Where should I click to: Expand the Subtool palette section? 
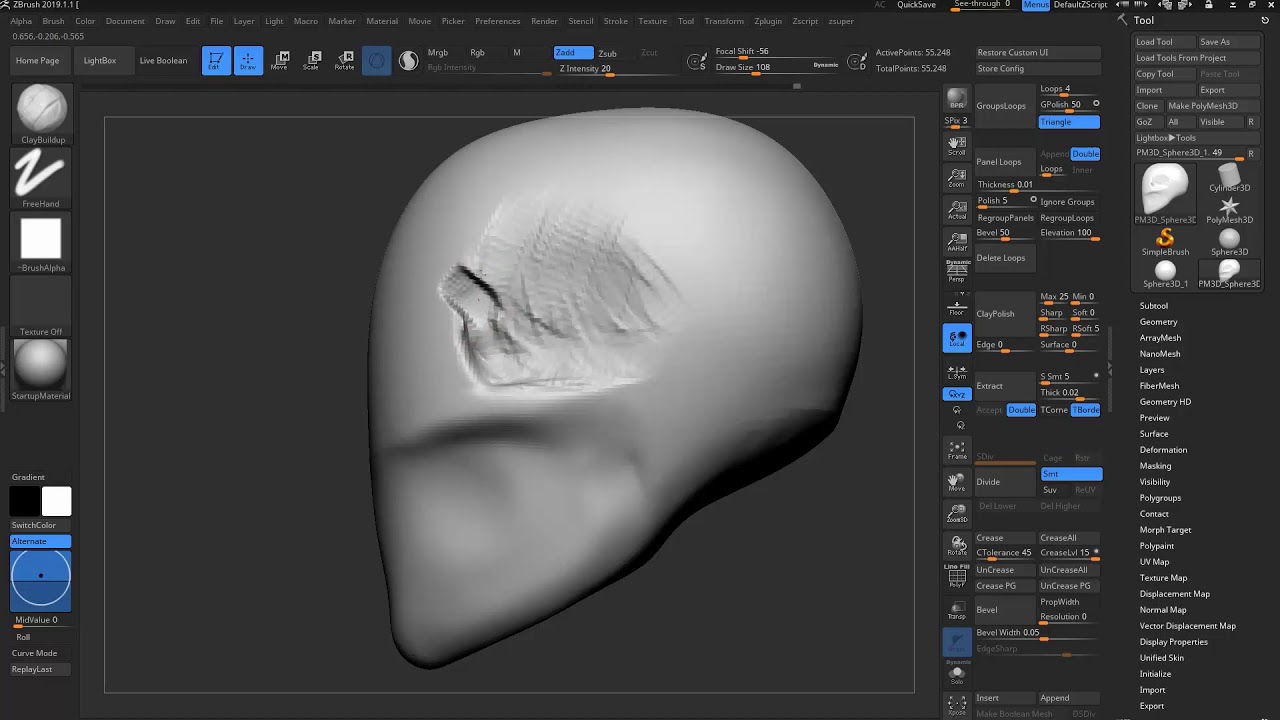tap(1153, 306)
